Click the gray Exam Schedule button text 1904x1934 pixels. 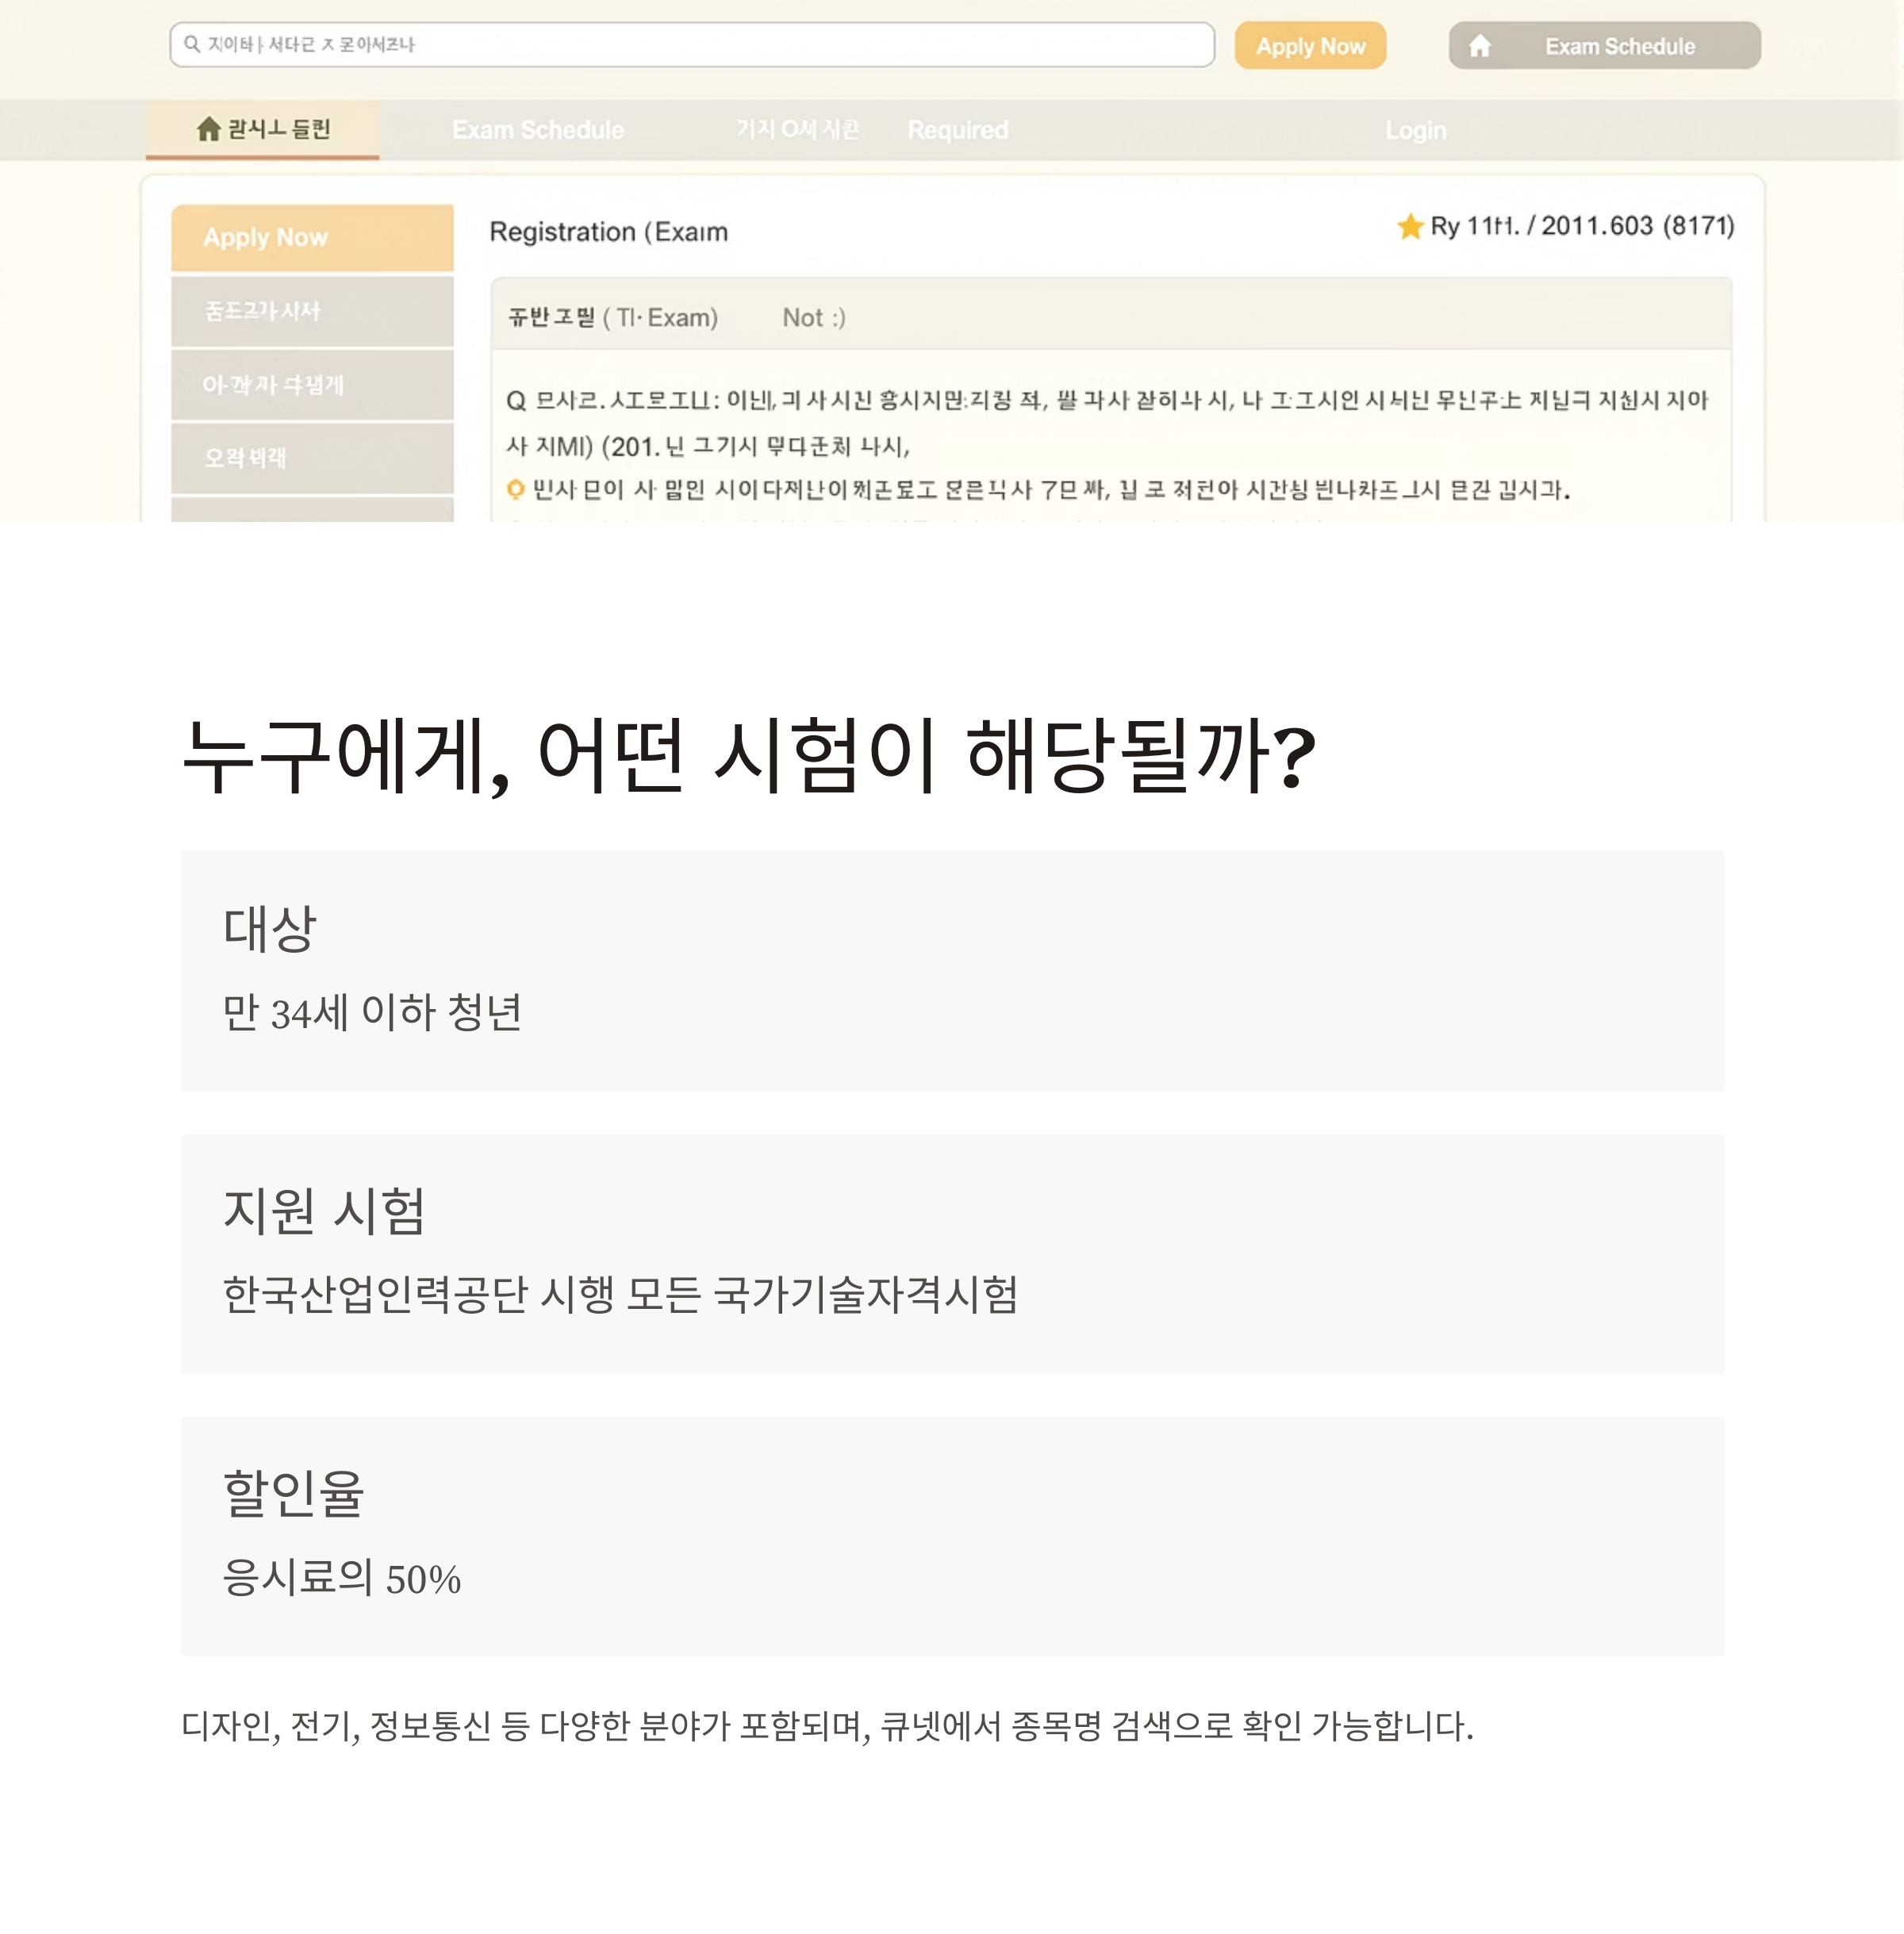tap(1619, 47)
